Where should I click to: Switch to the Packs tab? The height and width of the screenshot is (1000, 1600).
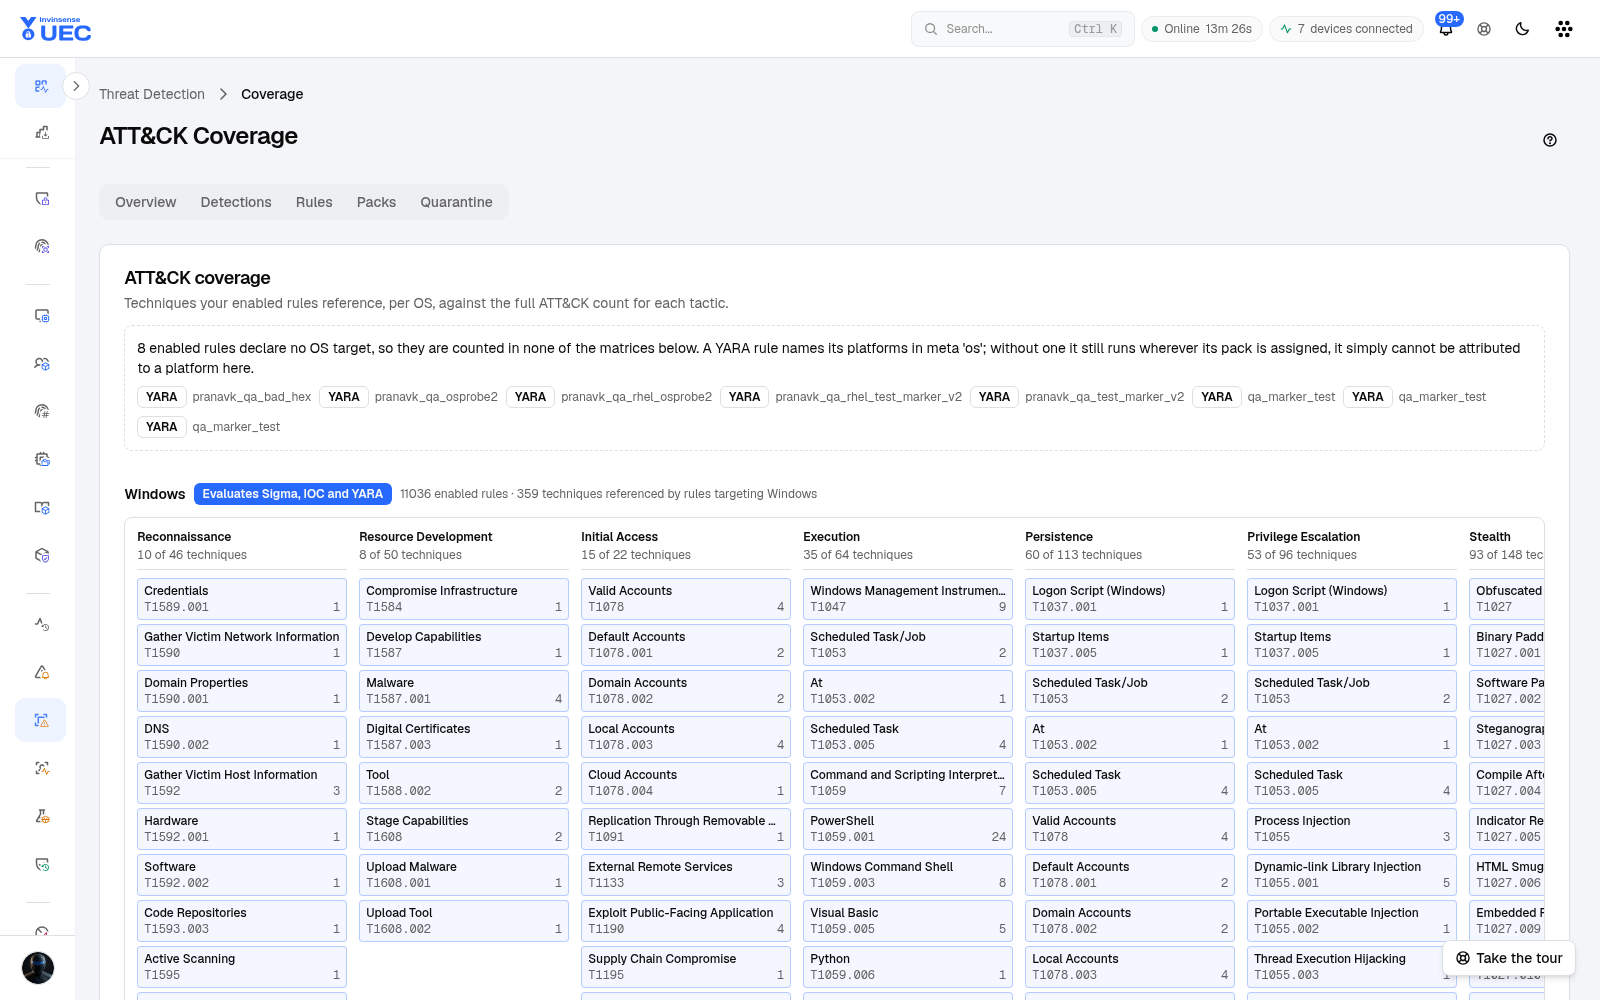pyautogui.click(x=376, y=202)
